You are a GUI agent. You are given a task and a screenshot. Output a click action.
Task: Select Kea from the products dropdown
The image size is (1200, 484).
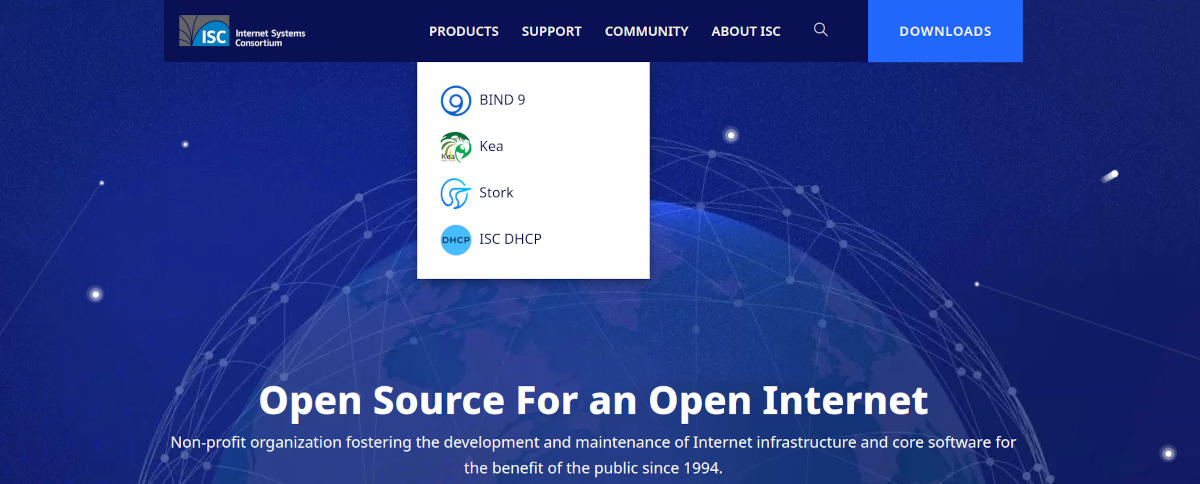coord(491,146)
